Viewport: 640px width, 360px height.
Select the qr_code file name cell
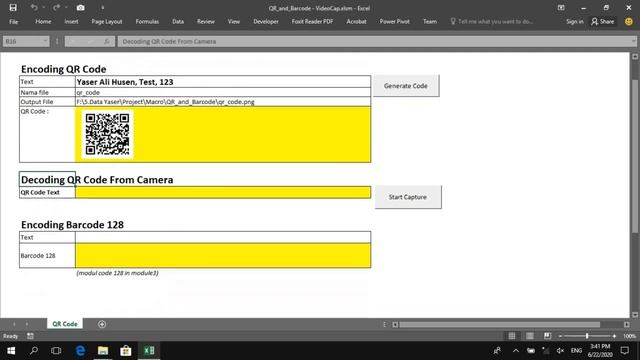coord(223,92)
